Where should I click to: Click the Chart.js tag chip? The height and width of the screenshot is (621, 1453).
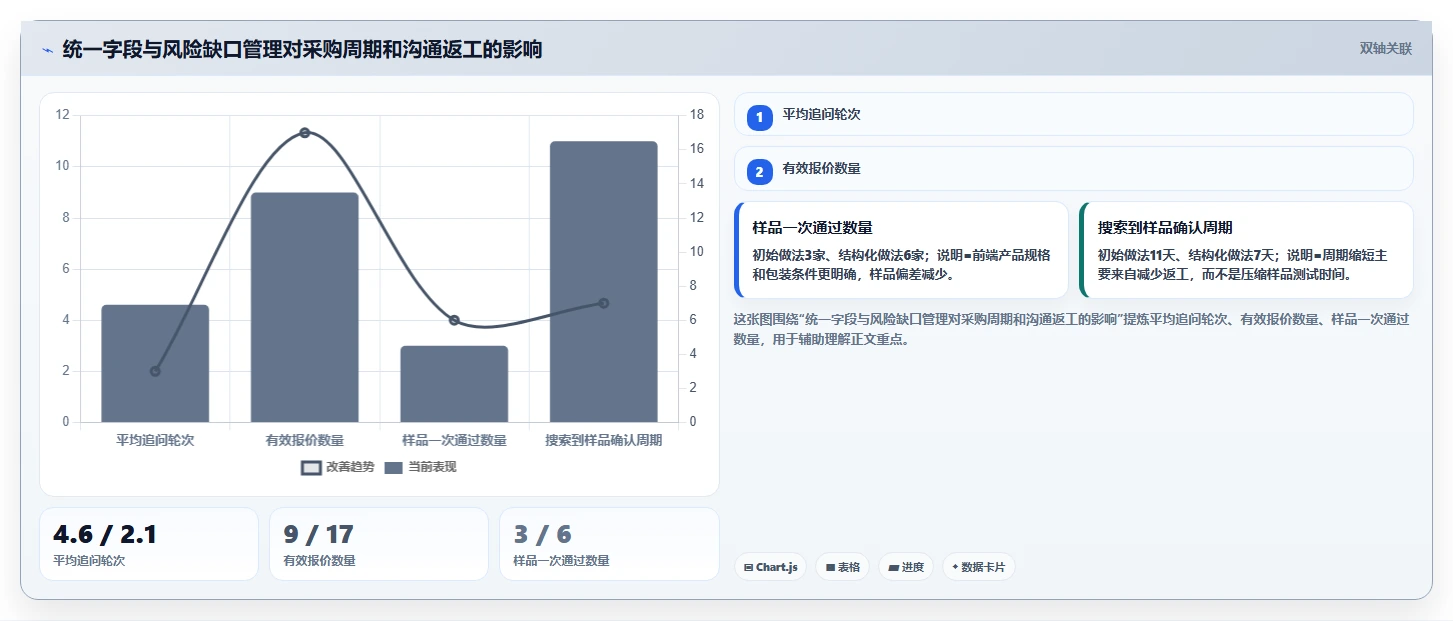770,567
